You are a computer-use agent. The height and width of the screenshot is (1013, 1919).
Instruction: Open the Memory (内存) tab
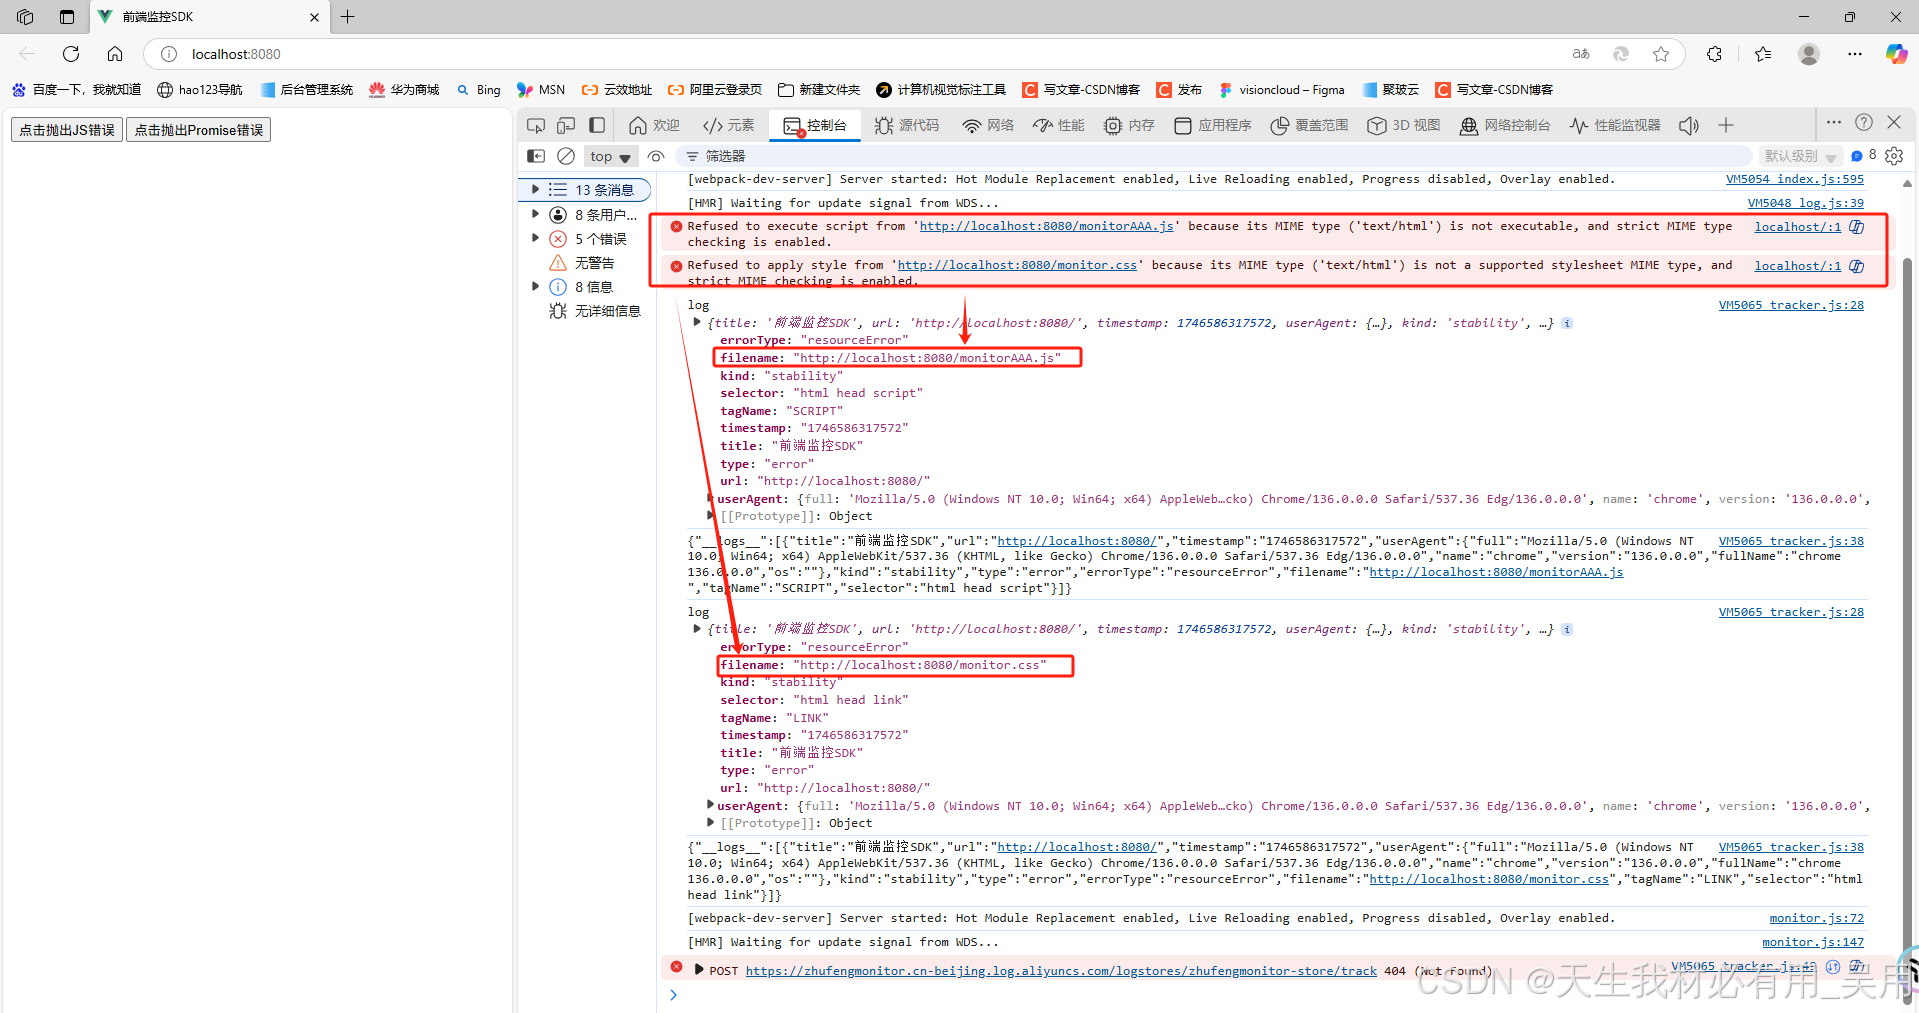(x=1129, y=126)
